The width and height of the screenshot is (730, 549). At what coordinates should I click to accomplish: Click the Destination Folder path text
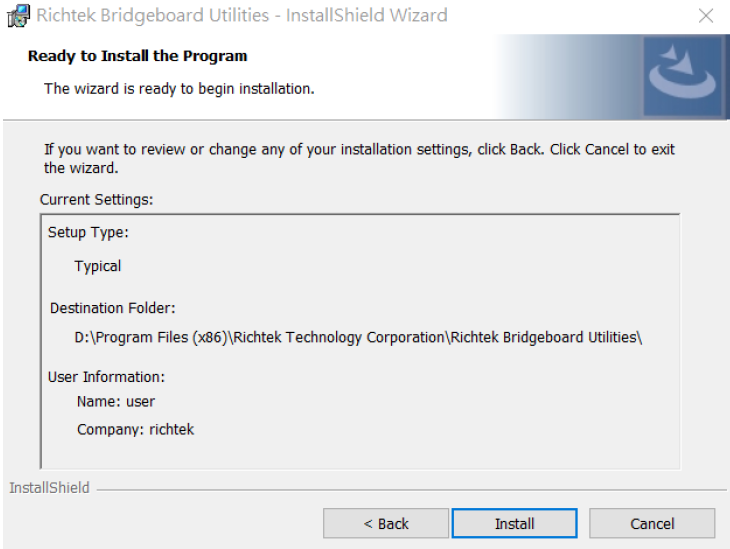(x=358, y=337)
